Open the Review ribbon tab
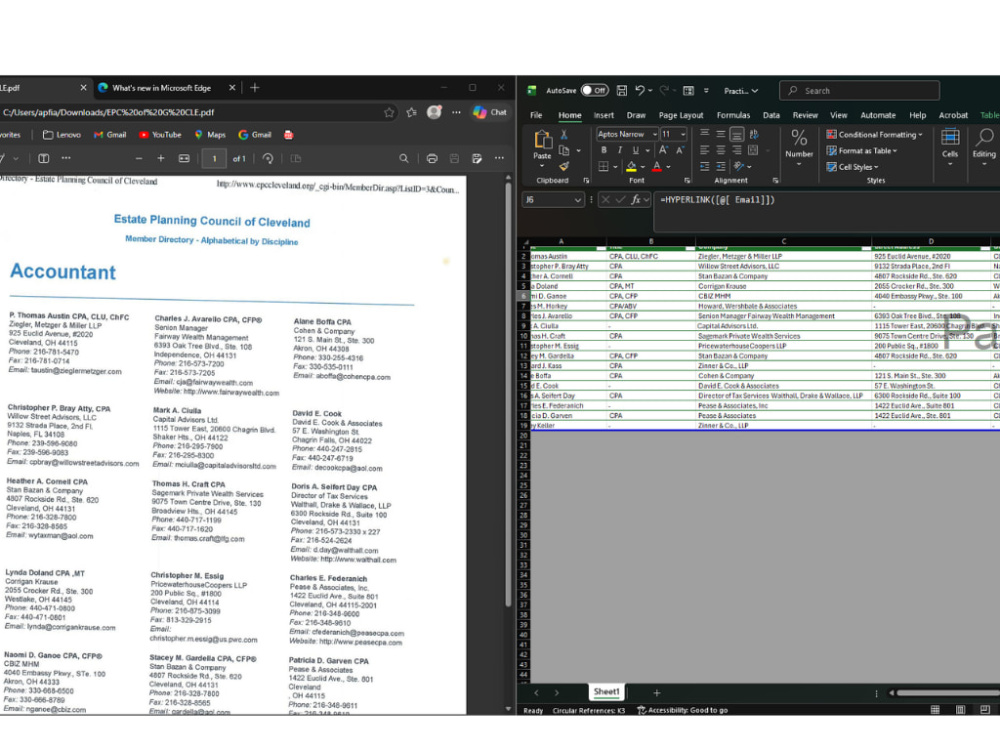Viewport: 1000px width, 750px height. point(805,115)
